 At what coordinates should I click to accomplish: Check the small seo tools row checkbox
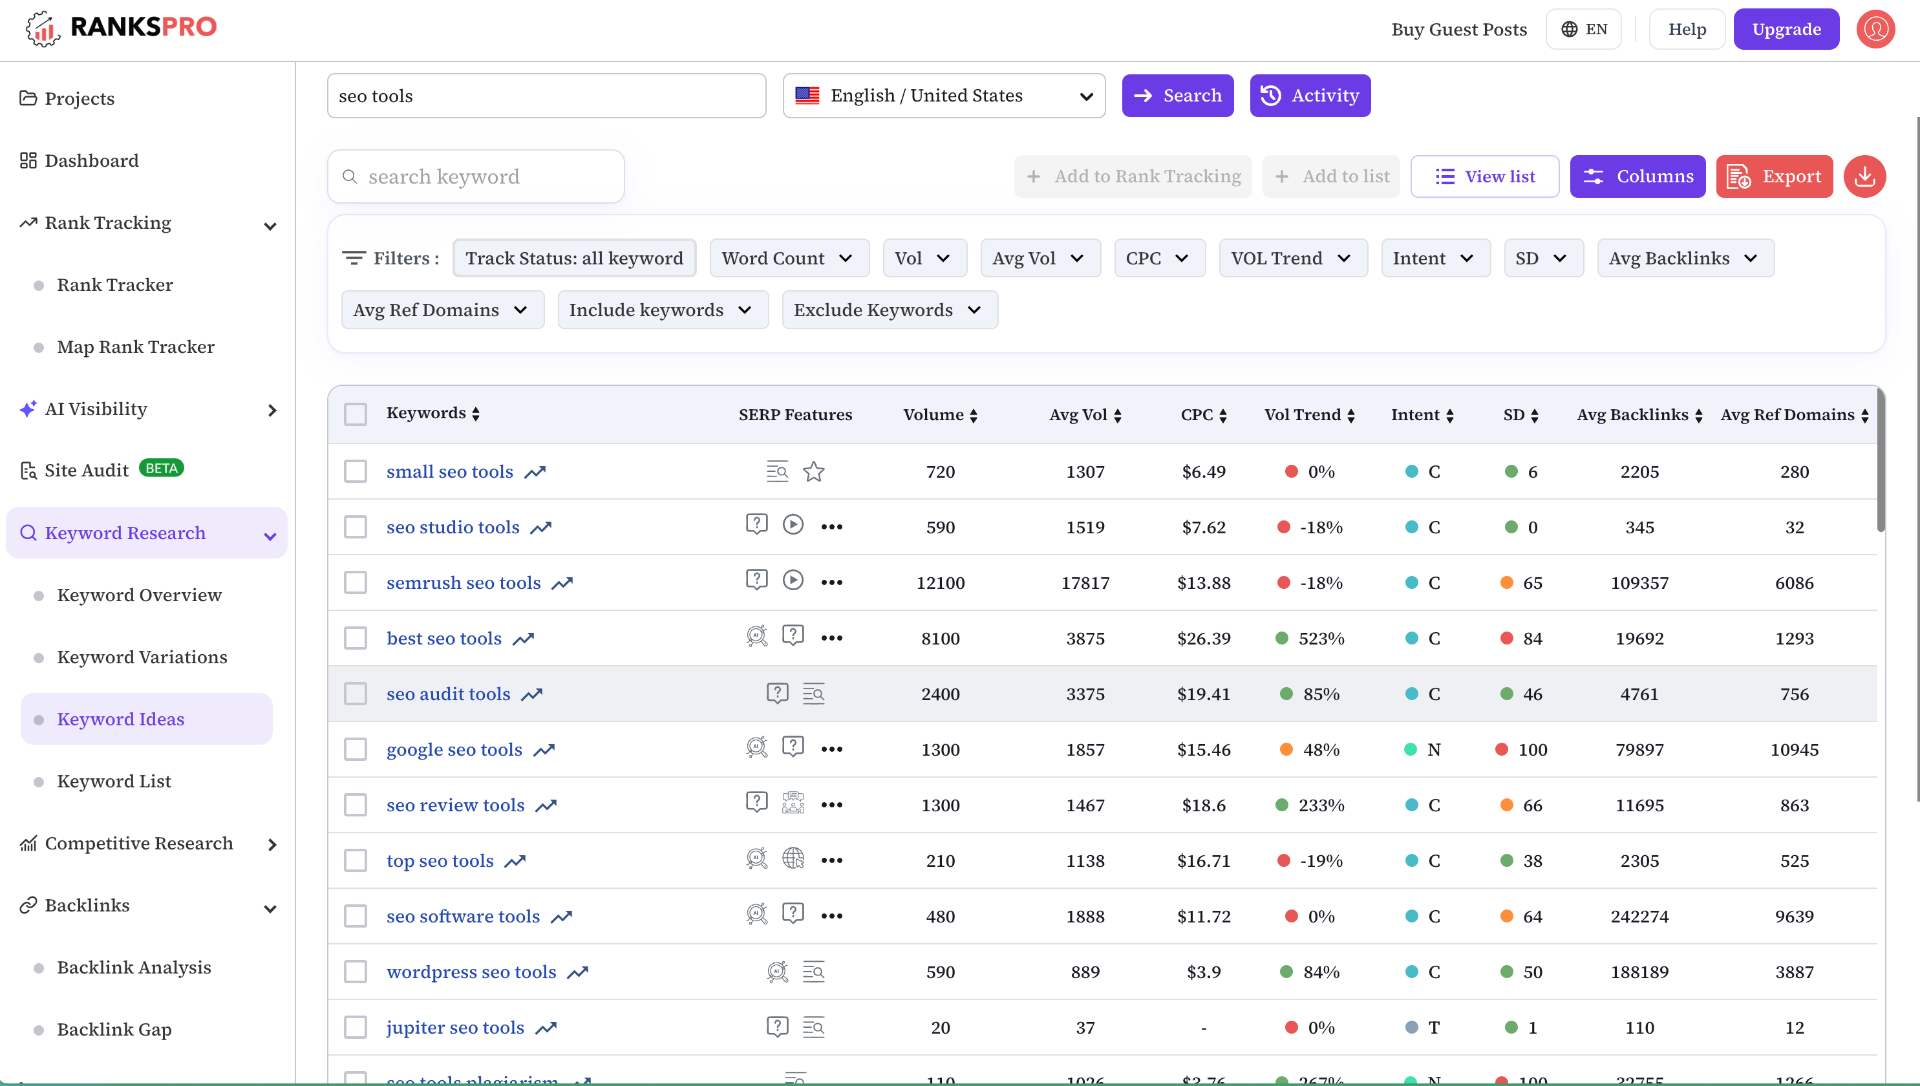pyautogui.click(x=356, y=471)
